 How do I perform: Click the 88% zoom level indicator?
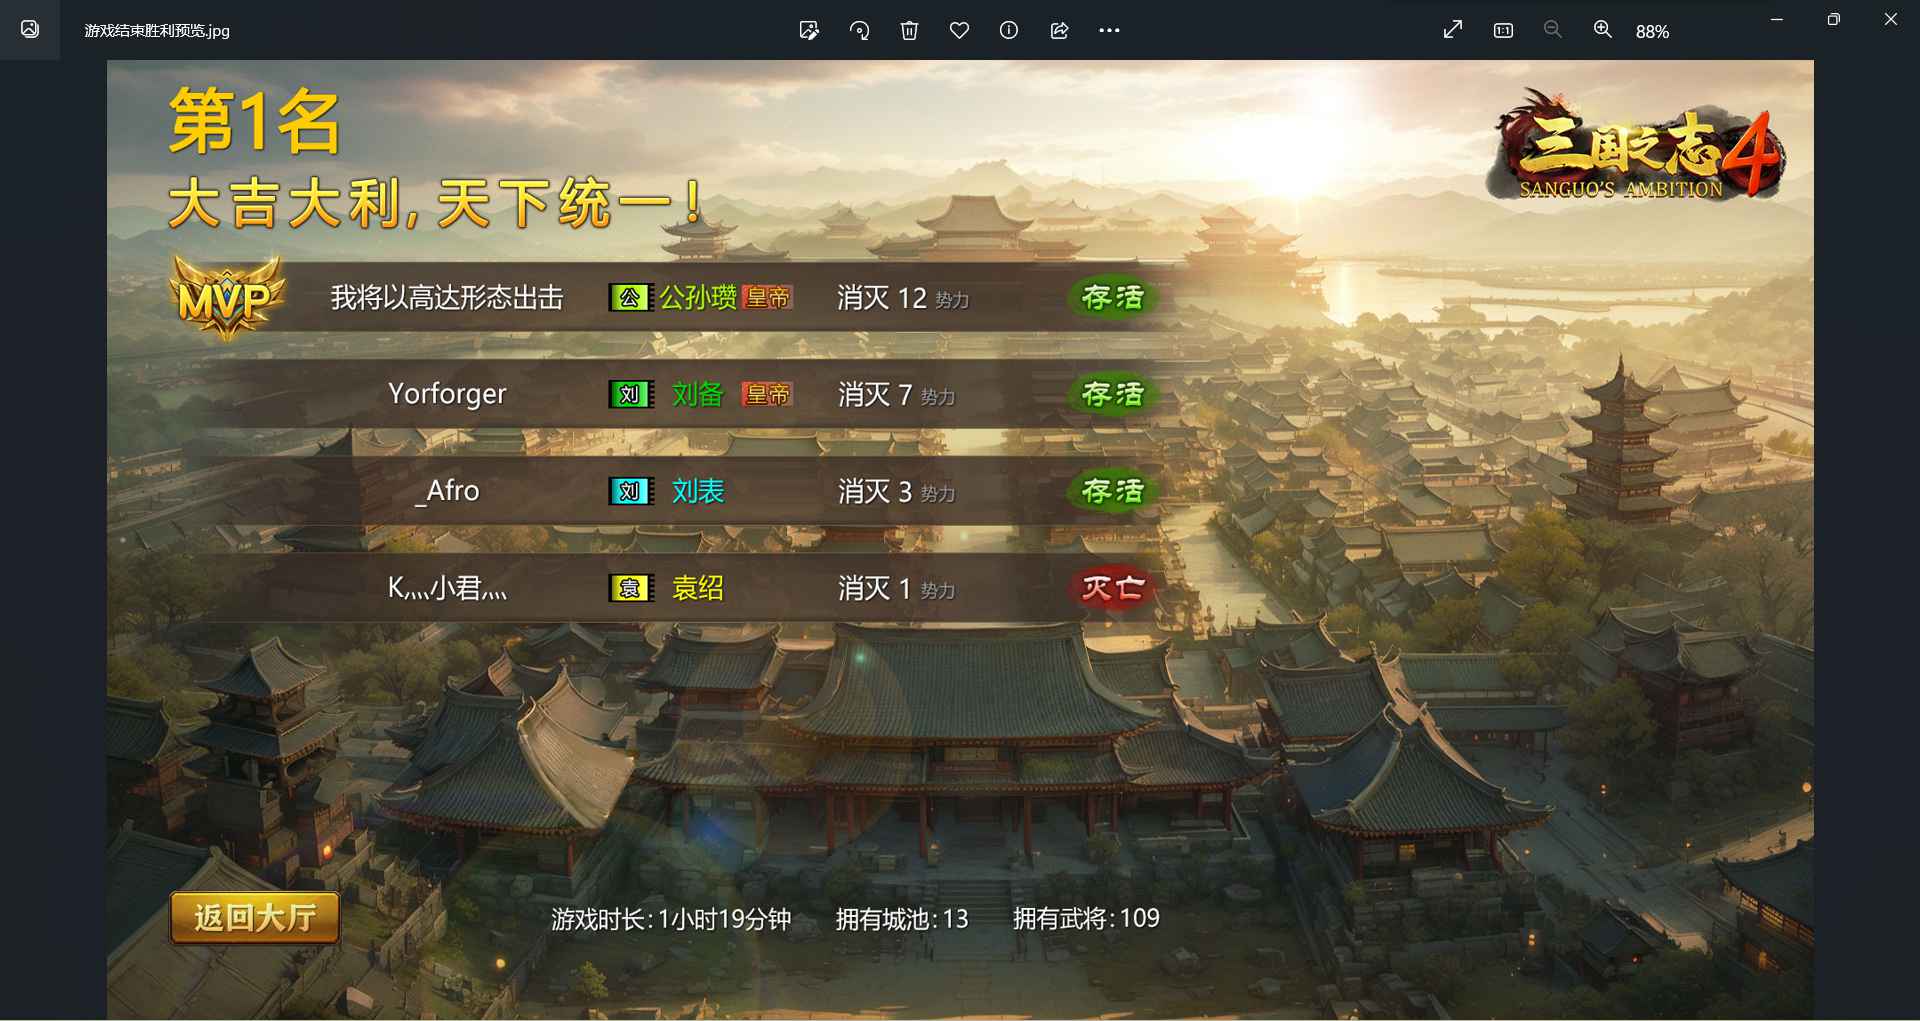coord(1652,32)
